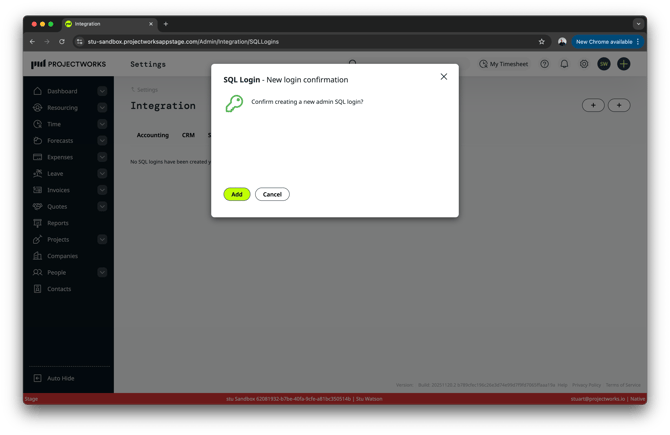This screenshot has width=670, height=435.
Task: Open Dashboard from the sidebar icon
Action: 38,91
